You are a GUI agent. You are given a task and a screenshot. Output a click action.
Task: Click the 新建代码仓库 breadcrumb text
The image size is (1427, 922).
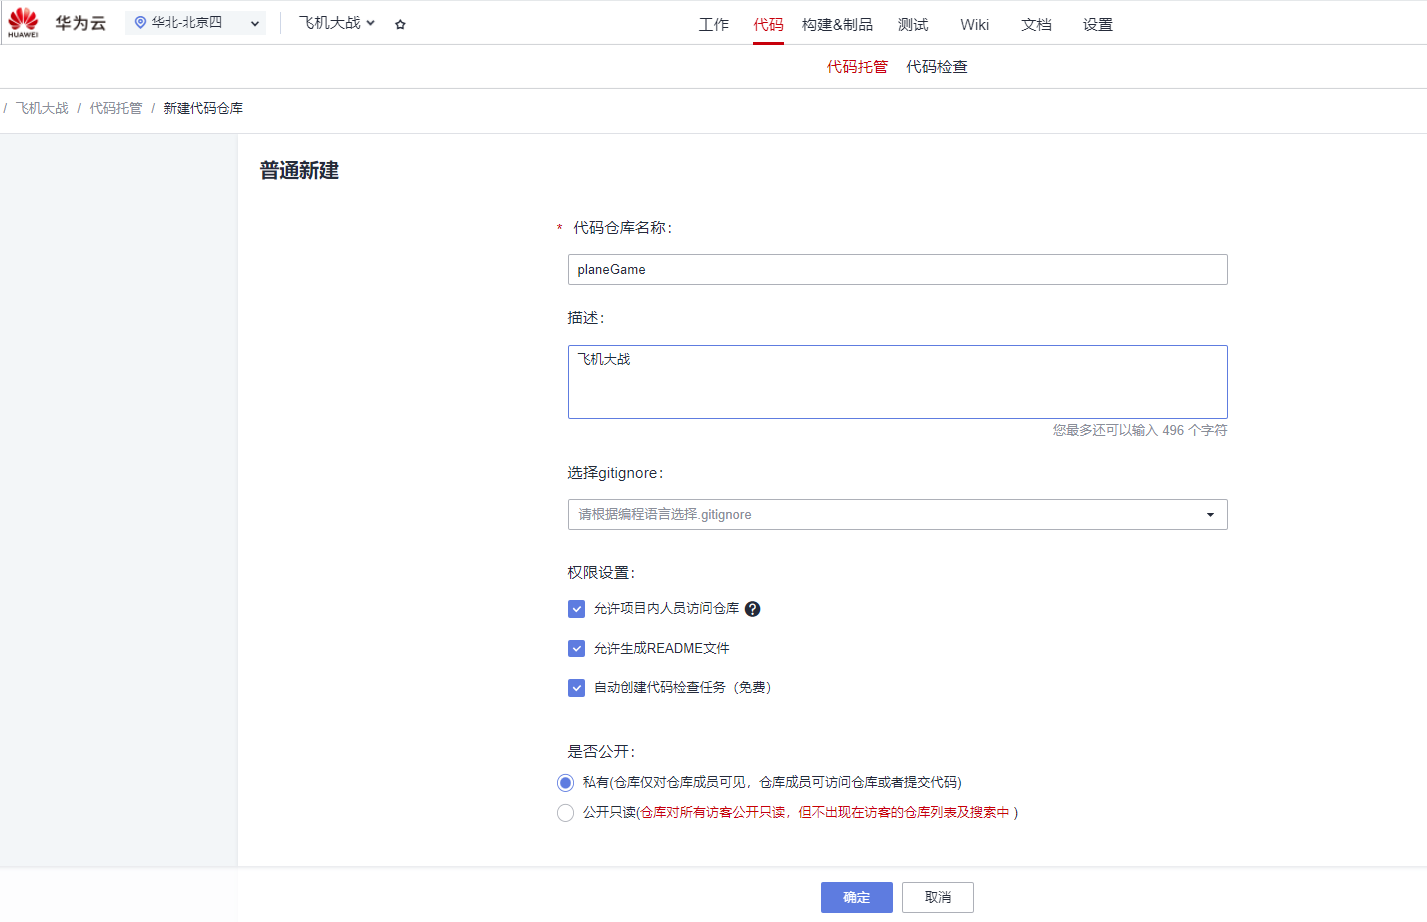(203, 108)
